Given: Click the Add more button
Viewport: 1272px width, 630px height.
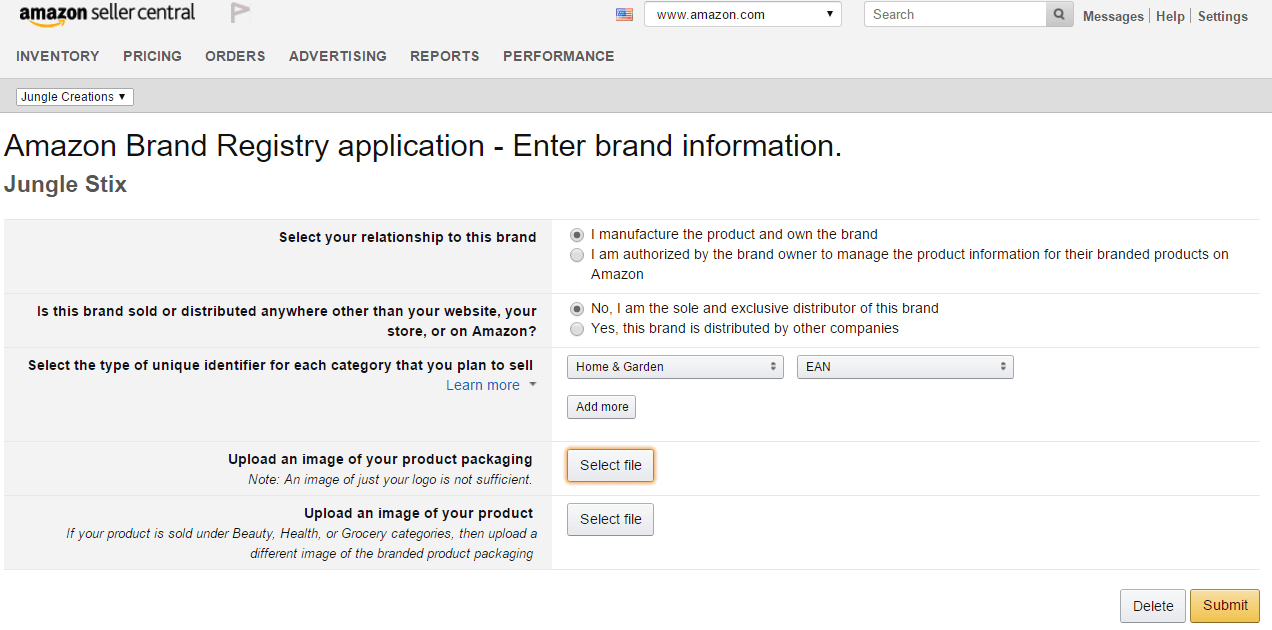Looking at the screenshot, I should pos(602,407).
